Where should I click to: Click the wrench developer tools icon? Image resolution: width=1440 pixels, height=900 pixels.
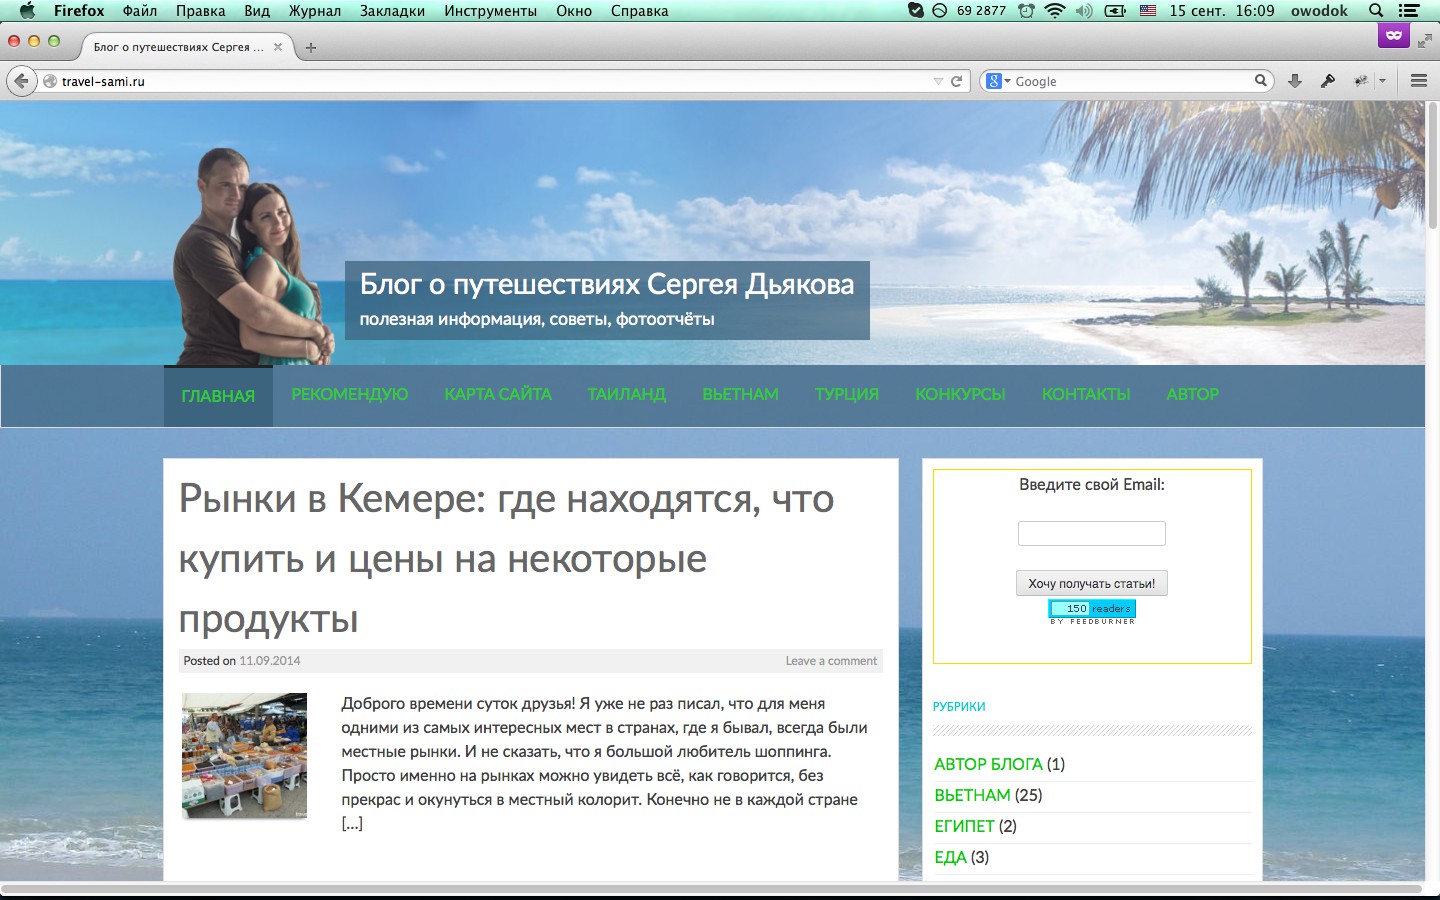coord(1328,81)
